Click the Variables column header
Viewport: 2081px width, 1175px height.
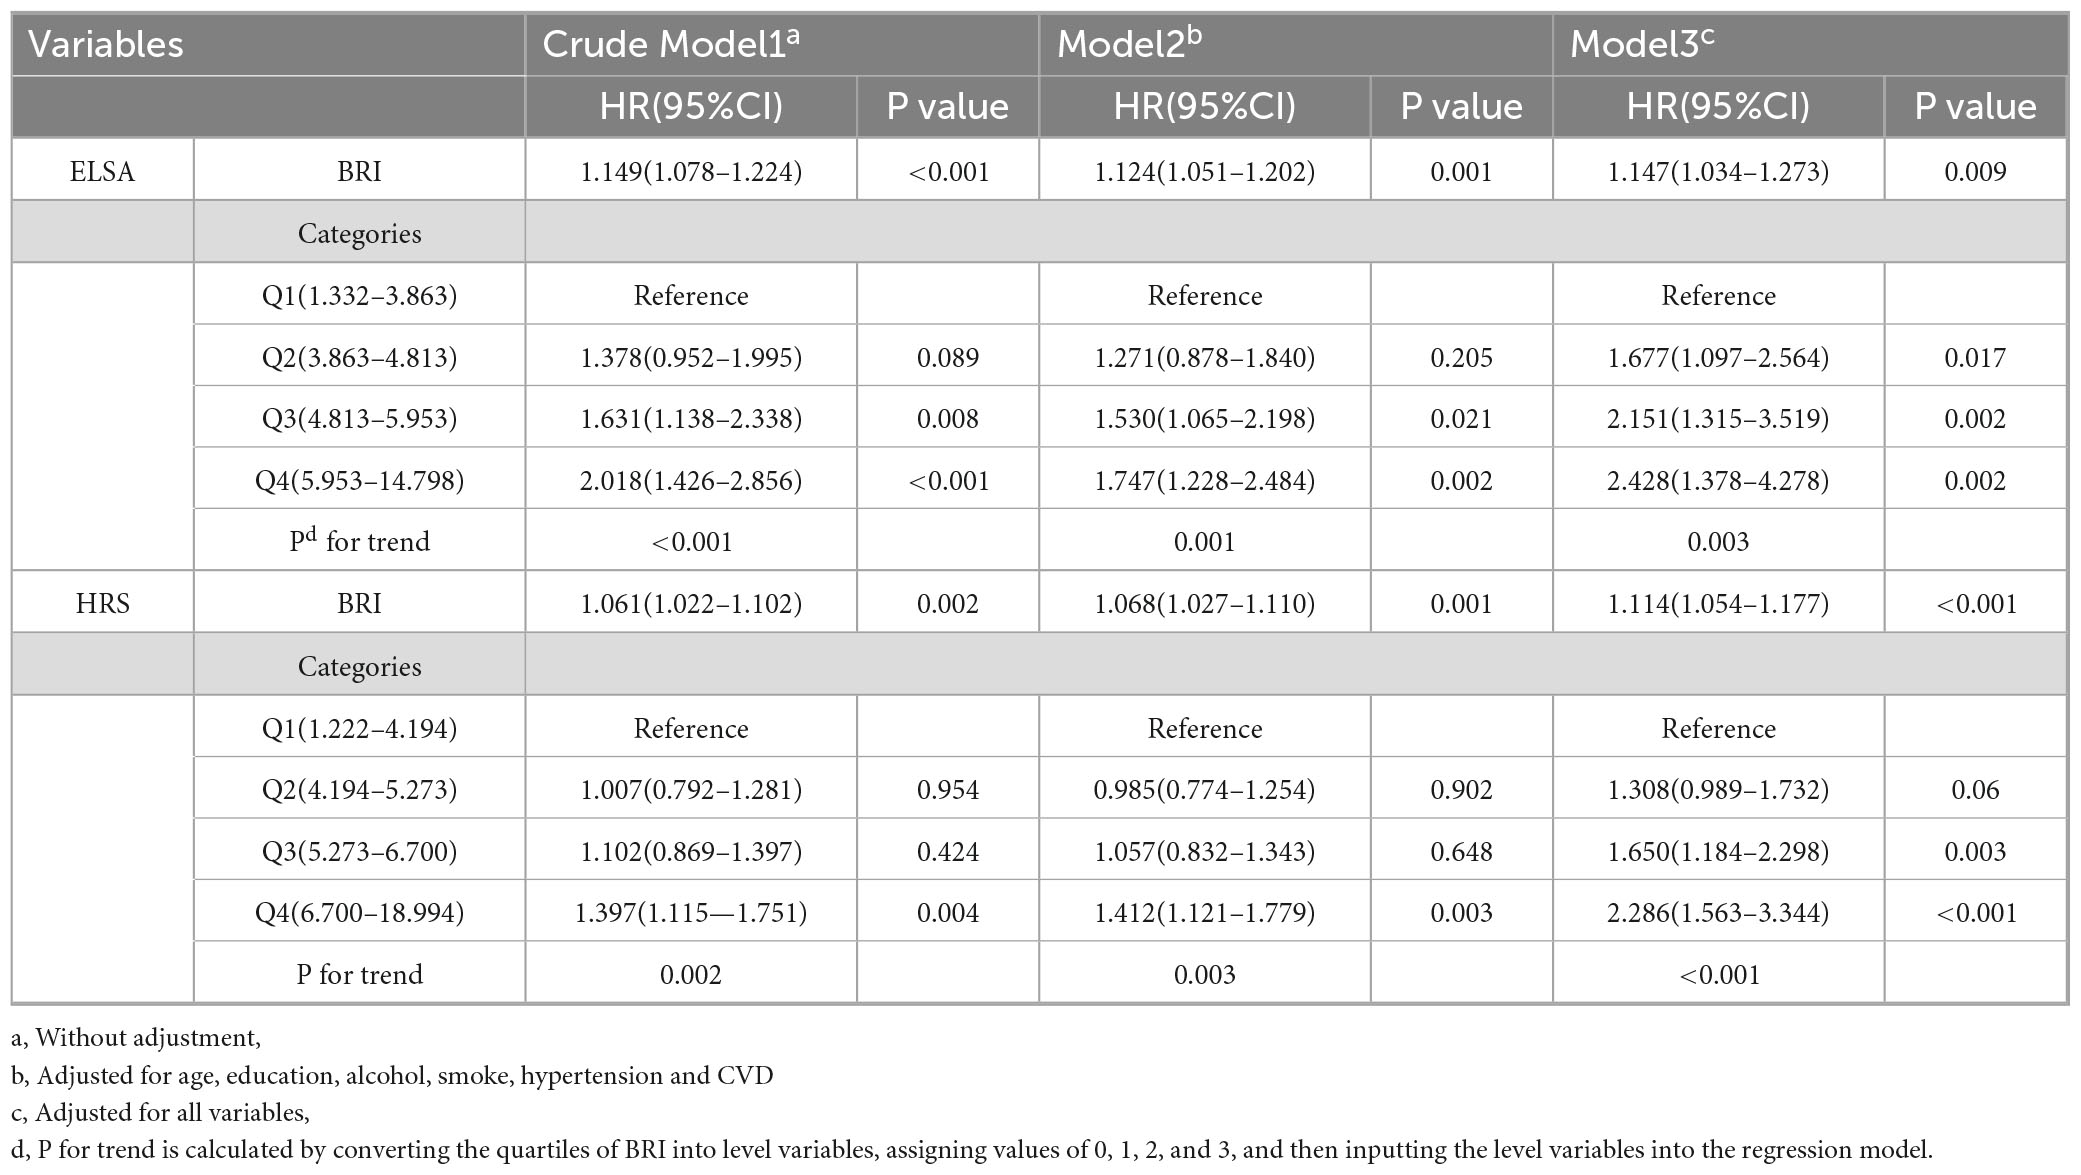click(106, 45)
